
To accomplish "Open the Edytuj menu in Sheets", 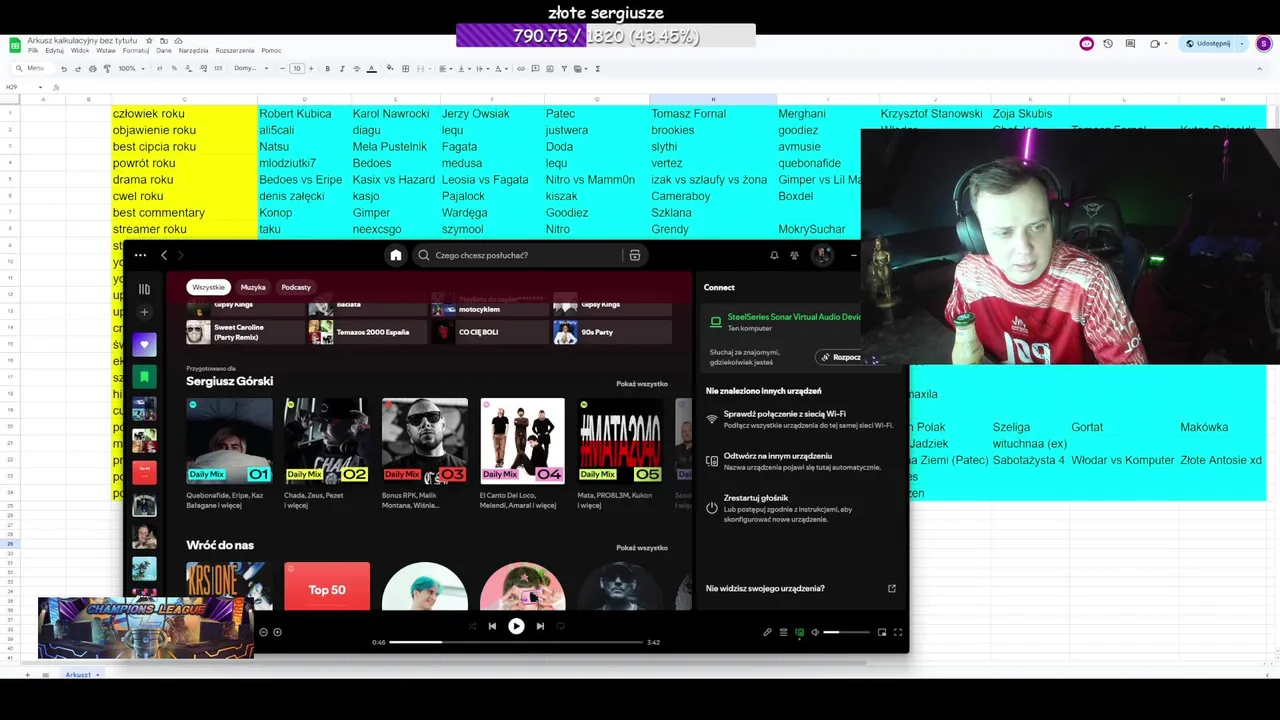I will (x=54, y=50).
